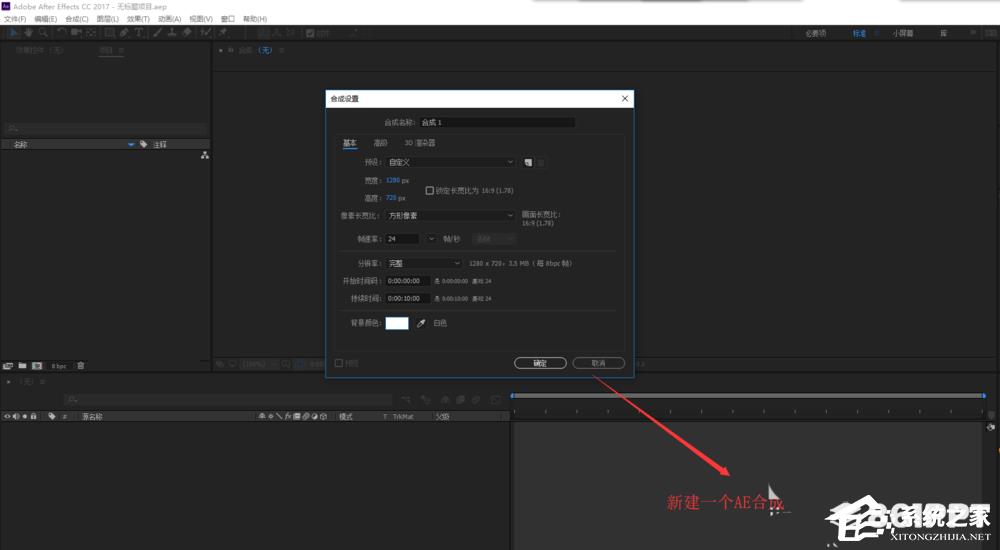Click the fx effect switch column in timeline

288,416
